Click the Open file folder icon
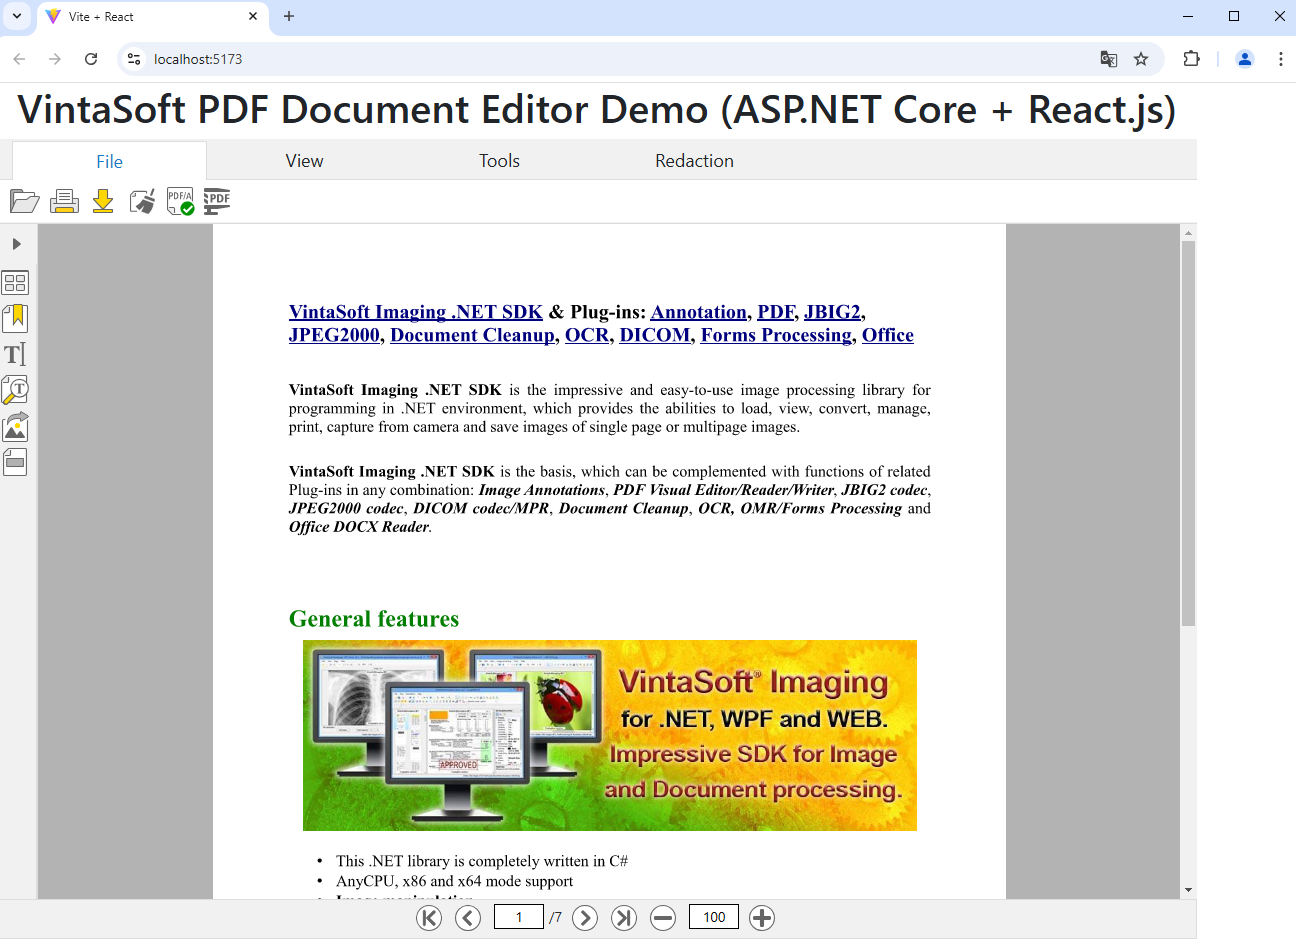Screen dimensions: 1296x951 24,201
